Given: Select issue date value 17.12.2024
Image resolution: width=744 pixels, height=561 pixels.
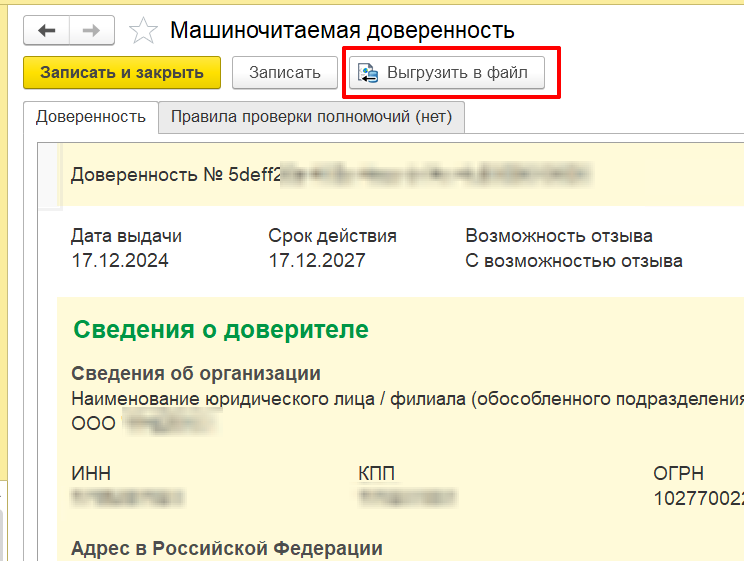Looking at the screenshot, I should [x=120, y=261].
